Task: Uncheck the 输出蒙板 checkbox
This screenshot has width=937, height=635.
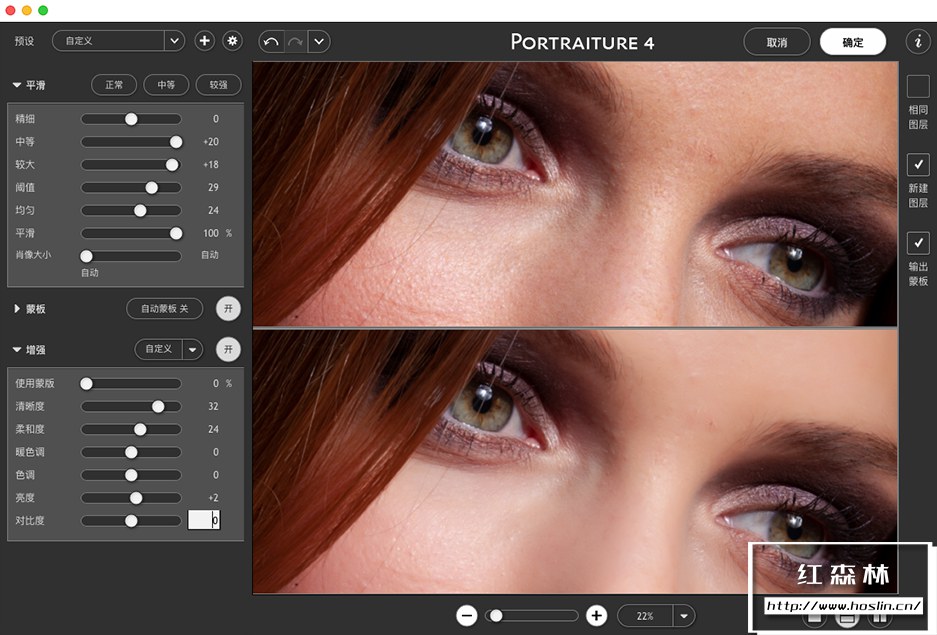Action: (918, 243)
